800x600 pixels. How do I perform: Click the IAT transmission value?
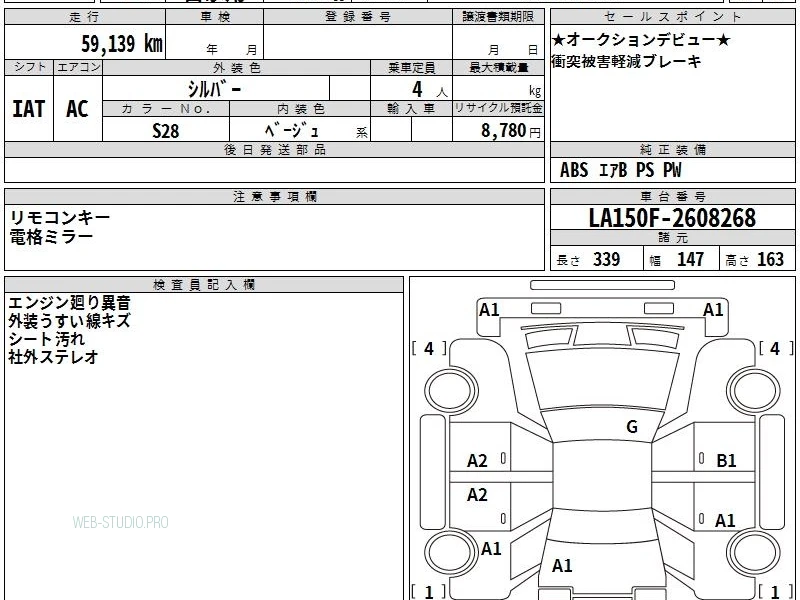pyautogui.click(x=29, y=109)
